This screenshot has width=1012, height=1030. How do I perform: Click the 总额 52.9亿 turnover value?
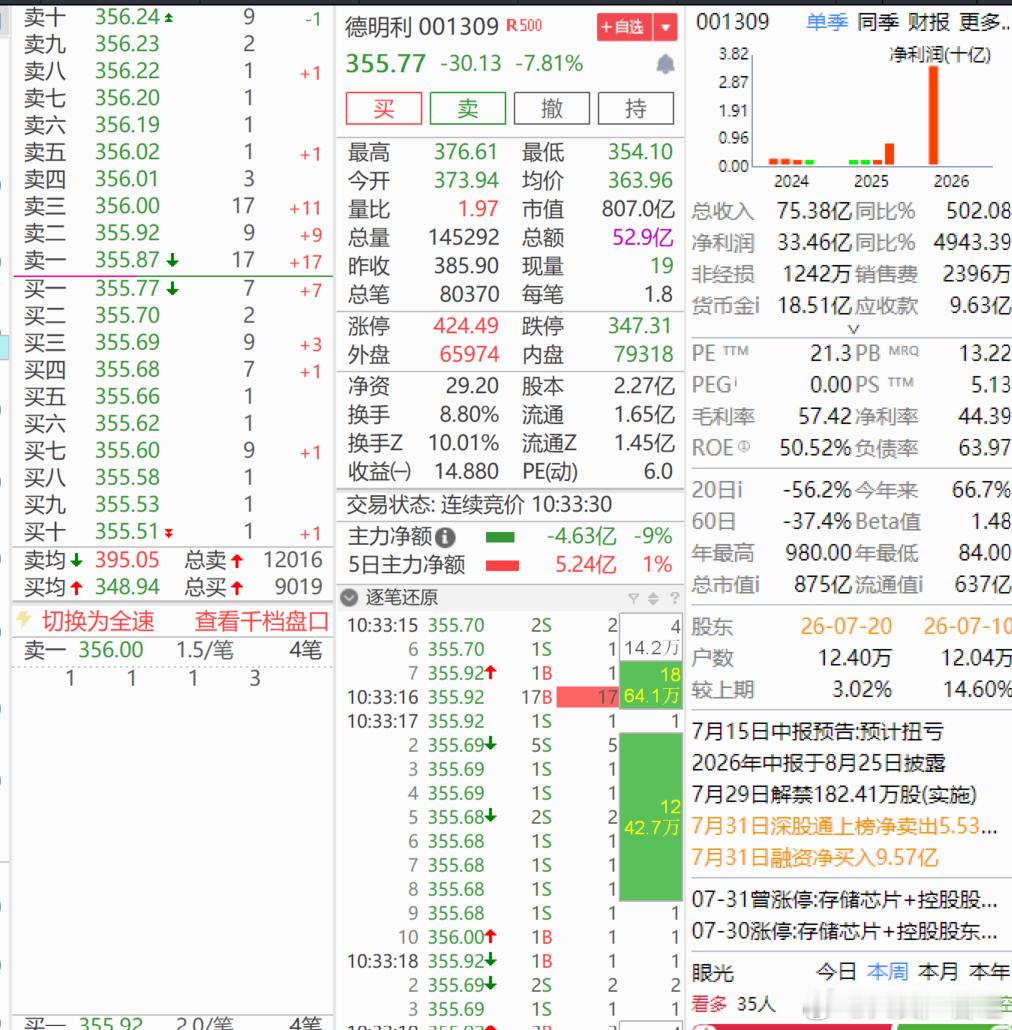[642, 237]
